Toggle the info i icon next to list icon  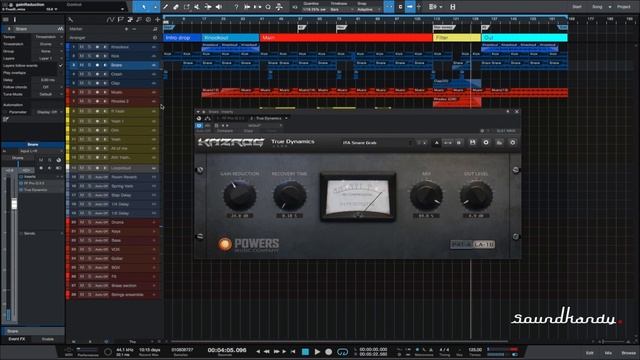(x=15, y=20)
